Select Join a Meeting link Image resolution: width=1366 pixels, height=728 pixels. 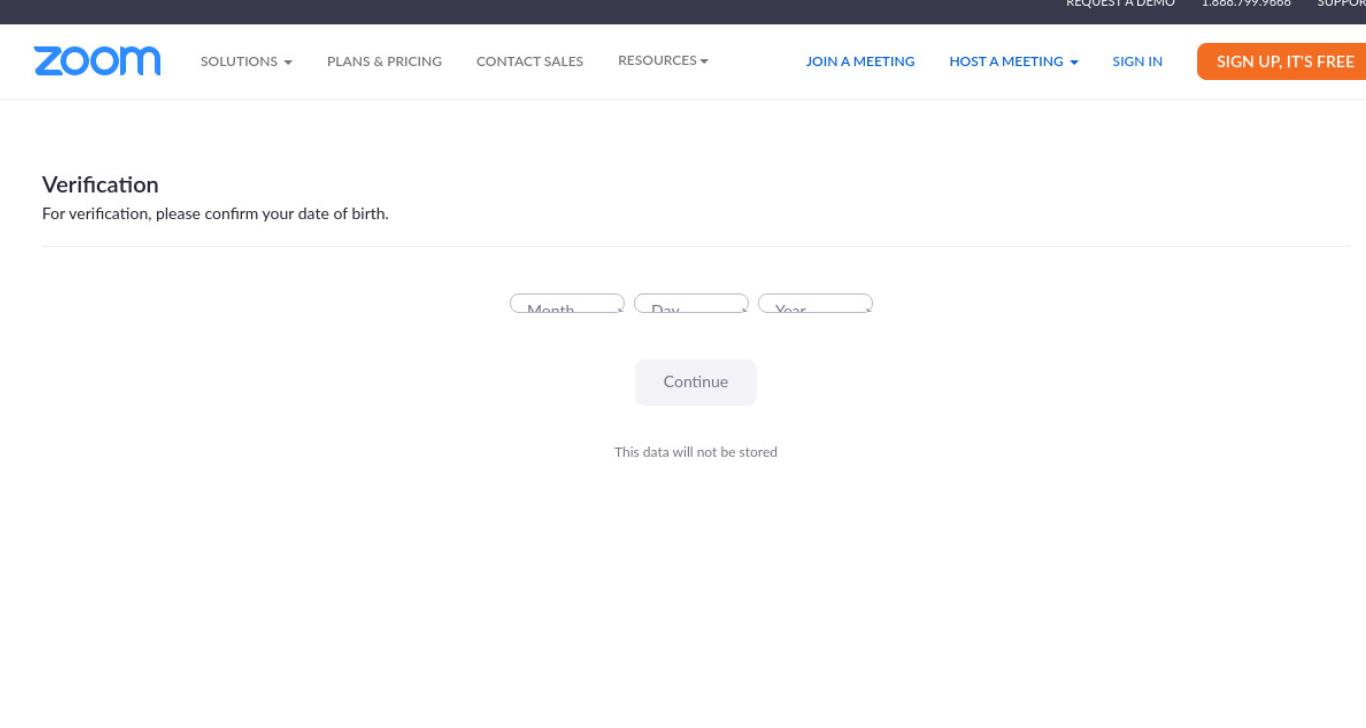[860, 61]
